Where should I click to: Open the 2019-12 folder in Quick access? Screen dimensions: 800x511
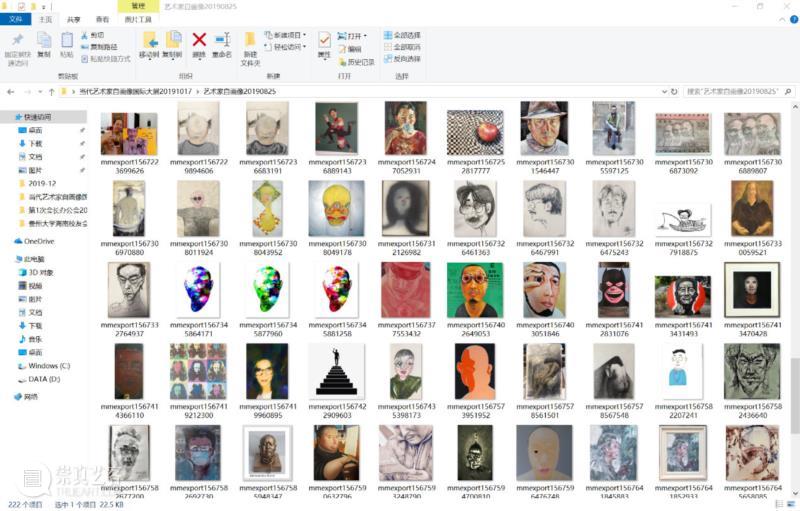[37, 183]
